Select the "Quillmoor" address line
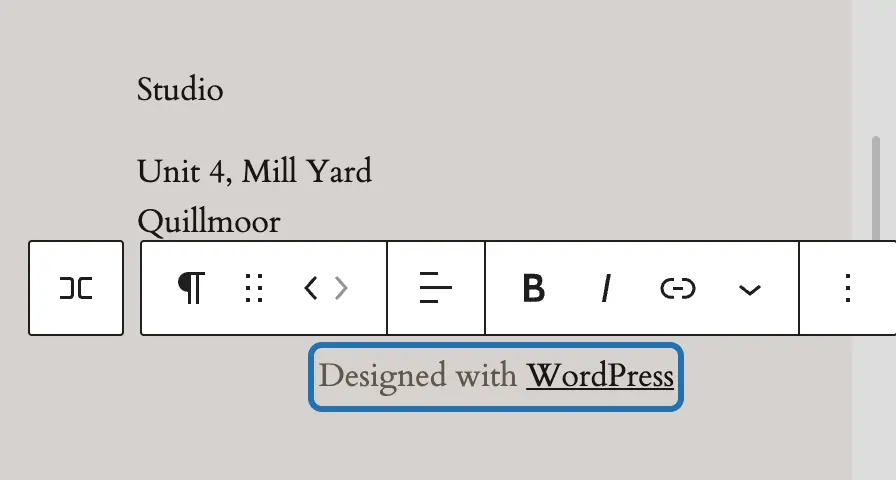The width and height of the screenshot is (896, 480). click(209, 222)
